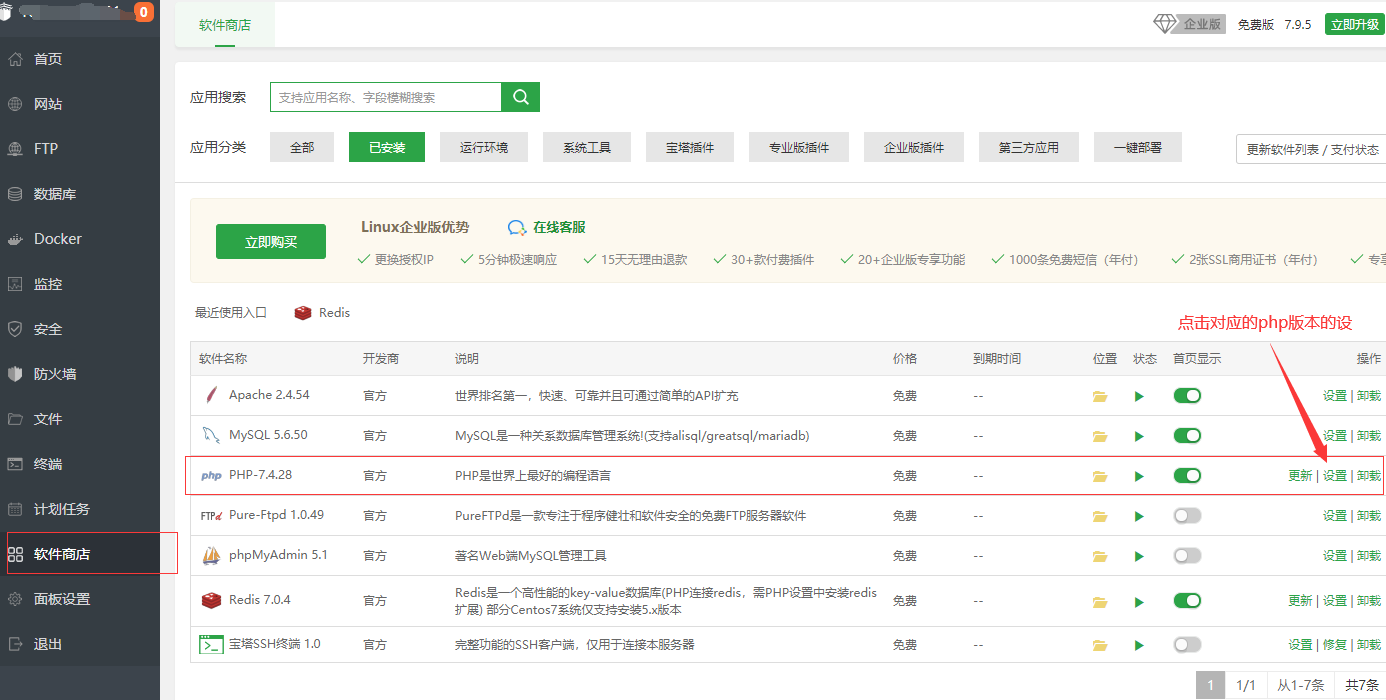Click the Redis icon in recent entries

(x=303, y=313)
